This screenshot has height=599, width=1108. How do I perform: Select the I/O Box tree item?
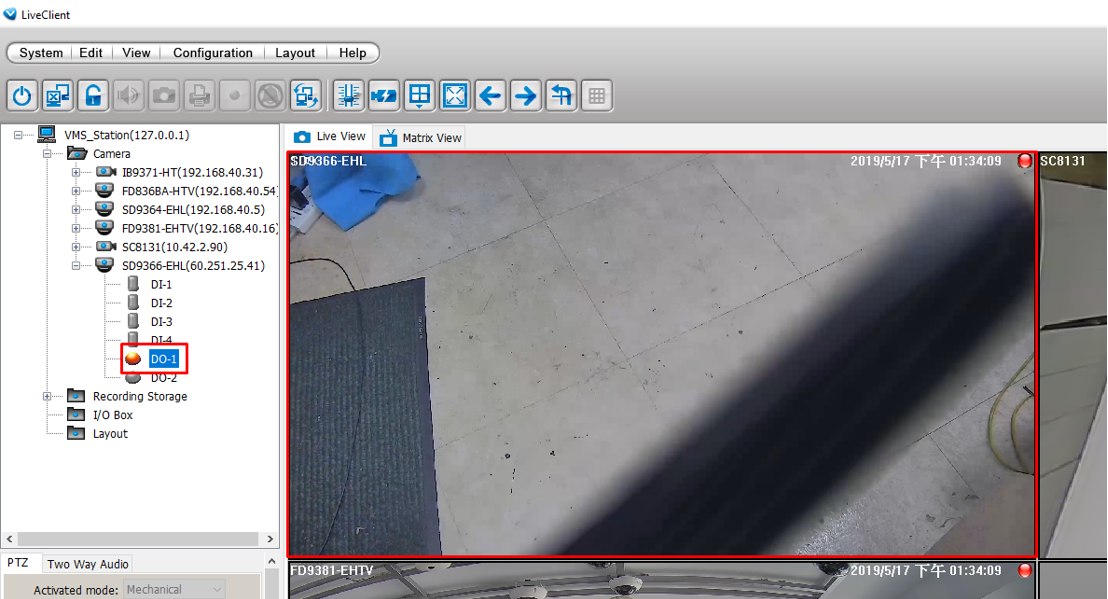112,415
